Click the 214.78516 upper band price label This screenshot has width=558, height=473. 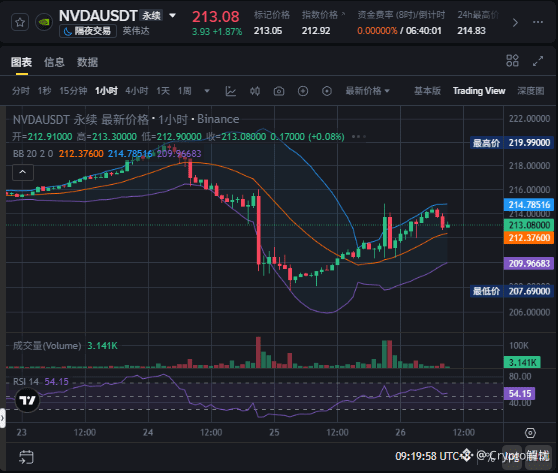pyautogui.click(x=529, y=205)
